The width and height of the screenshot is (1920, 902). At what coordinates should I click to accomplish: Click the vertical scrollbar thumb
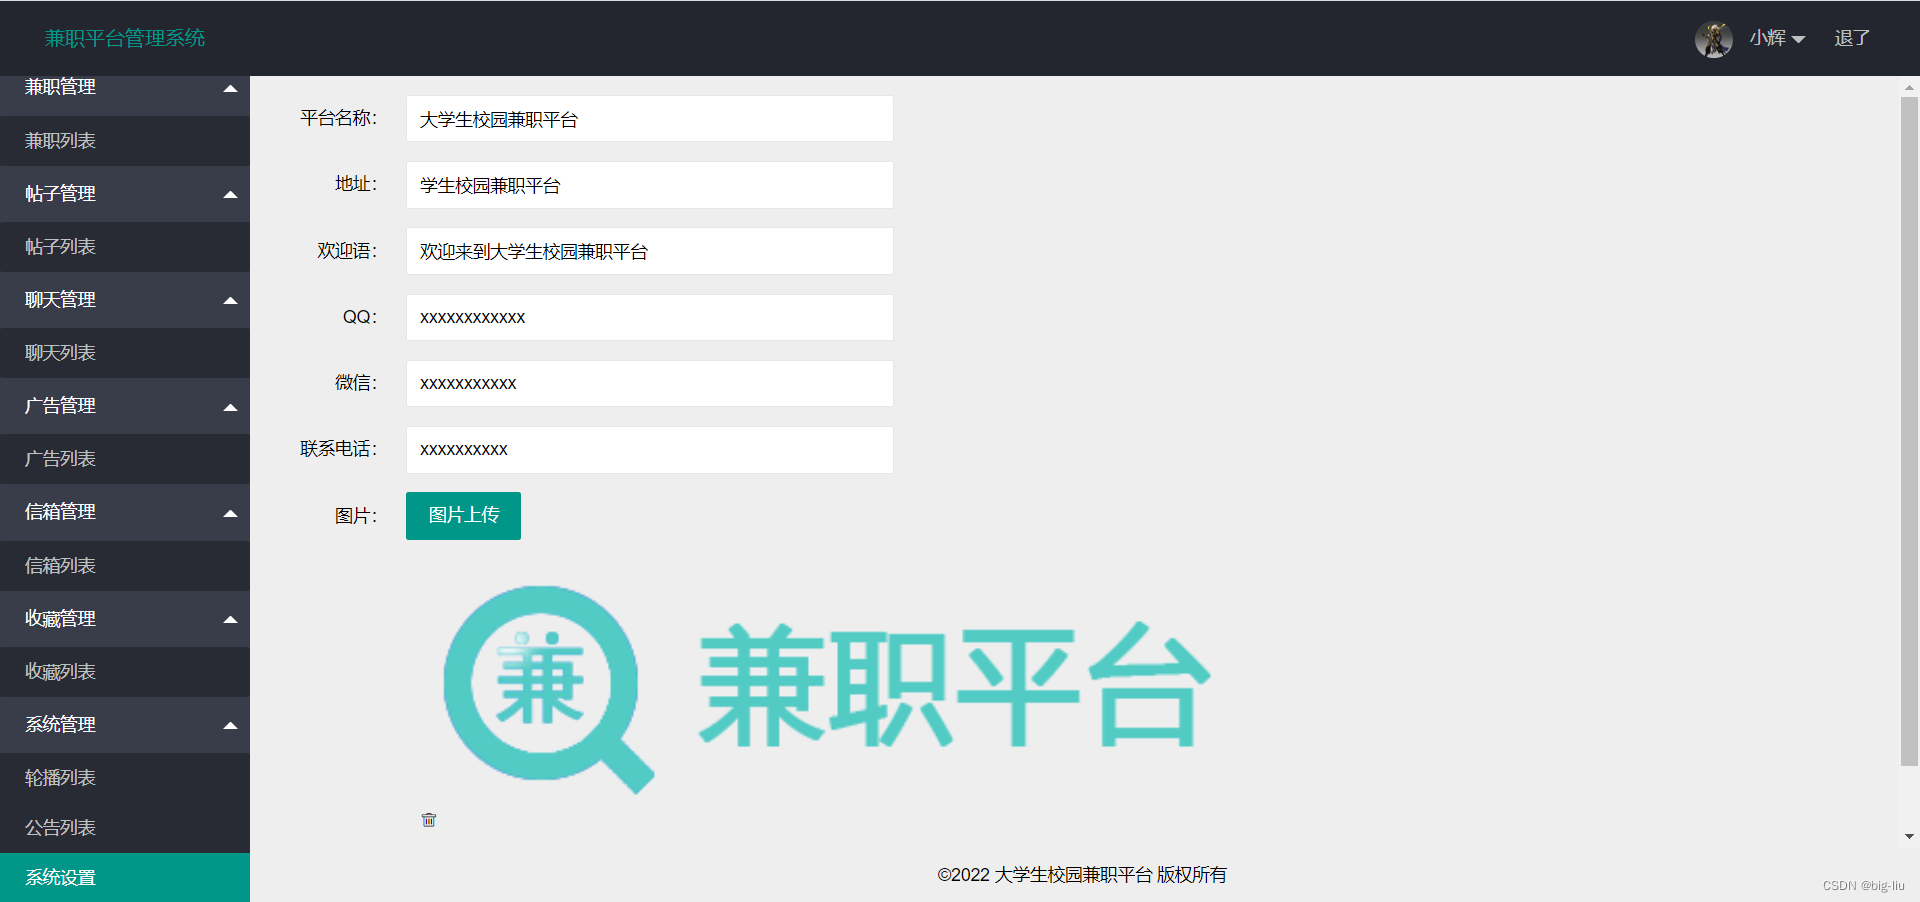(1909, 432)
